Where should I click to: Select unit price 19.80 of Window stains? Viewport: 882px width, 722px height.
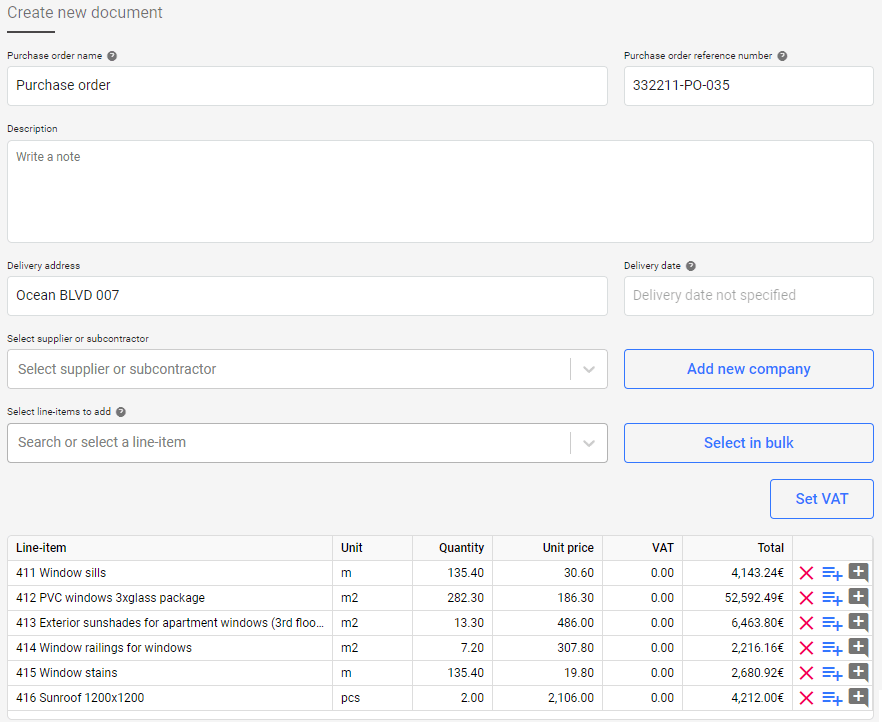(x=579, y=673)
